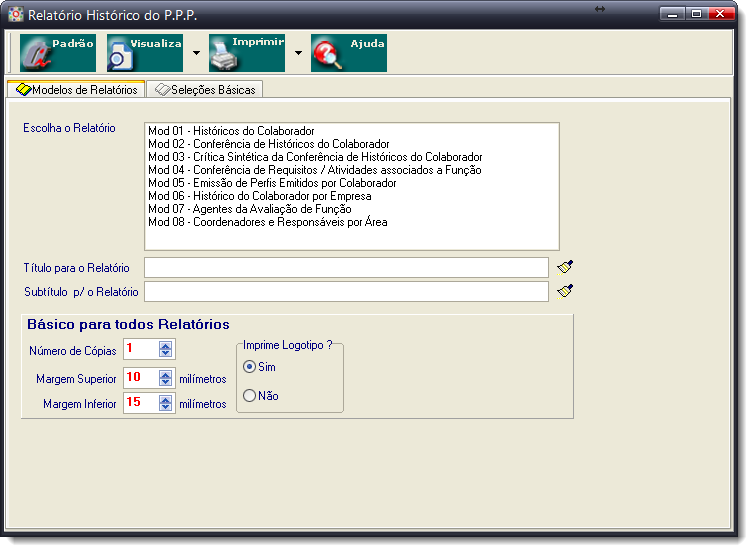753x552 pixels.
Task: Clear subtitle with brush icon
Action: click(x=565, y=291)
